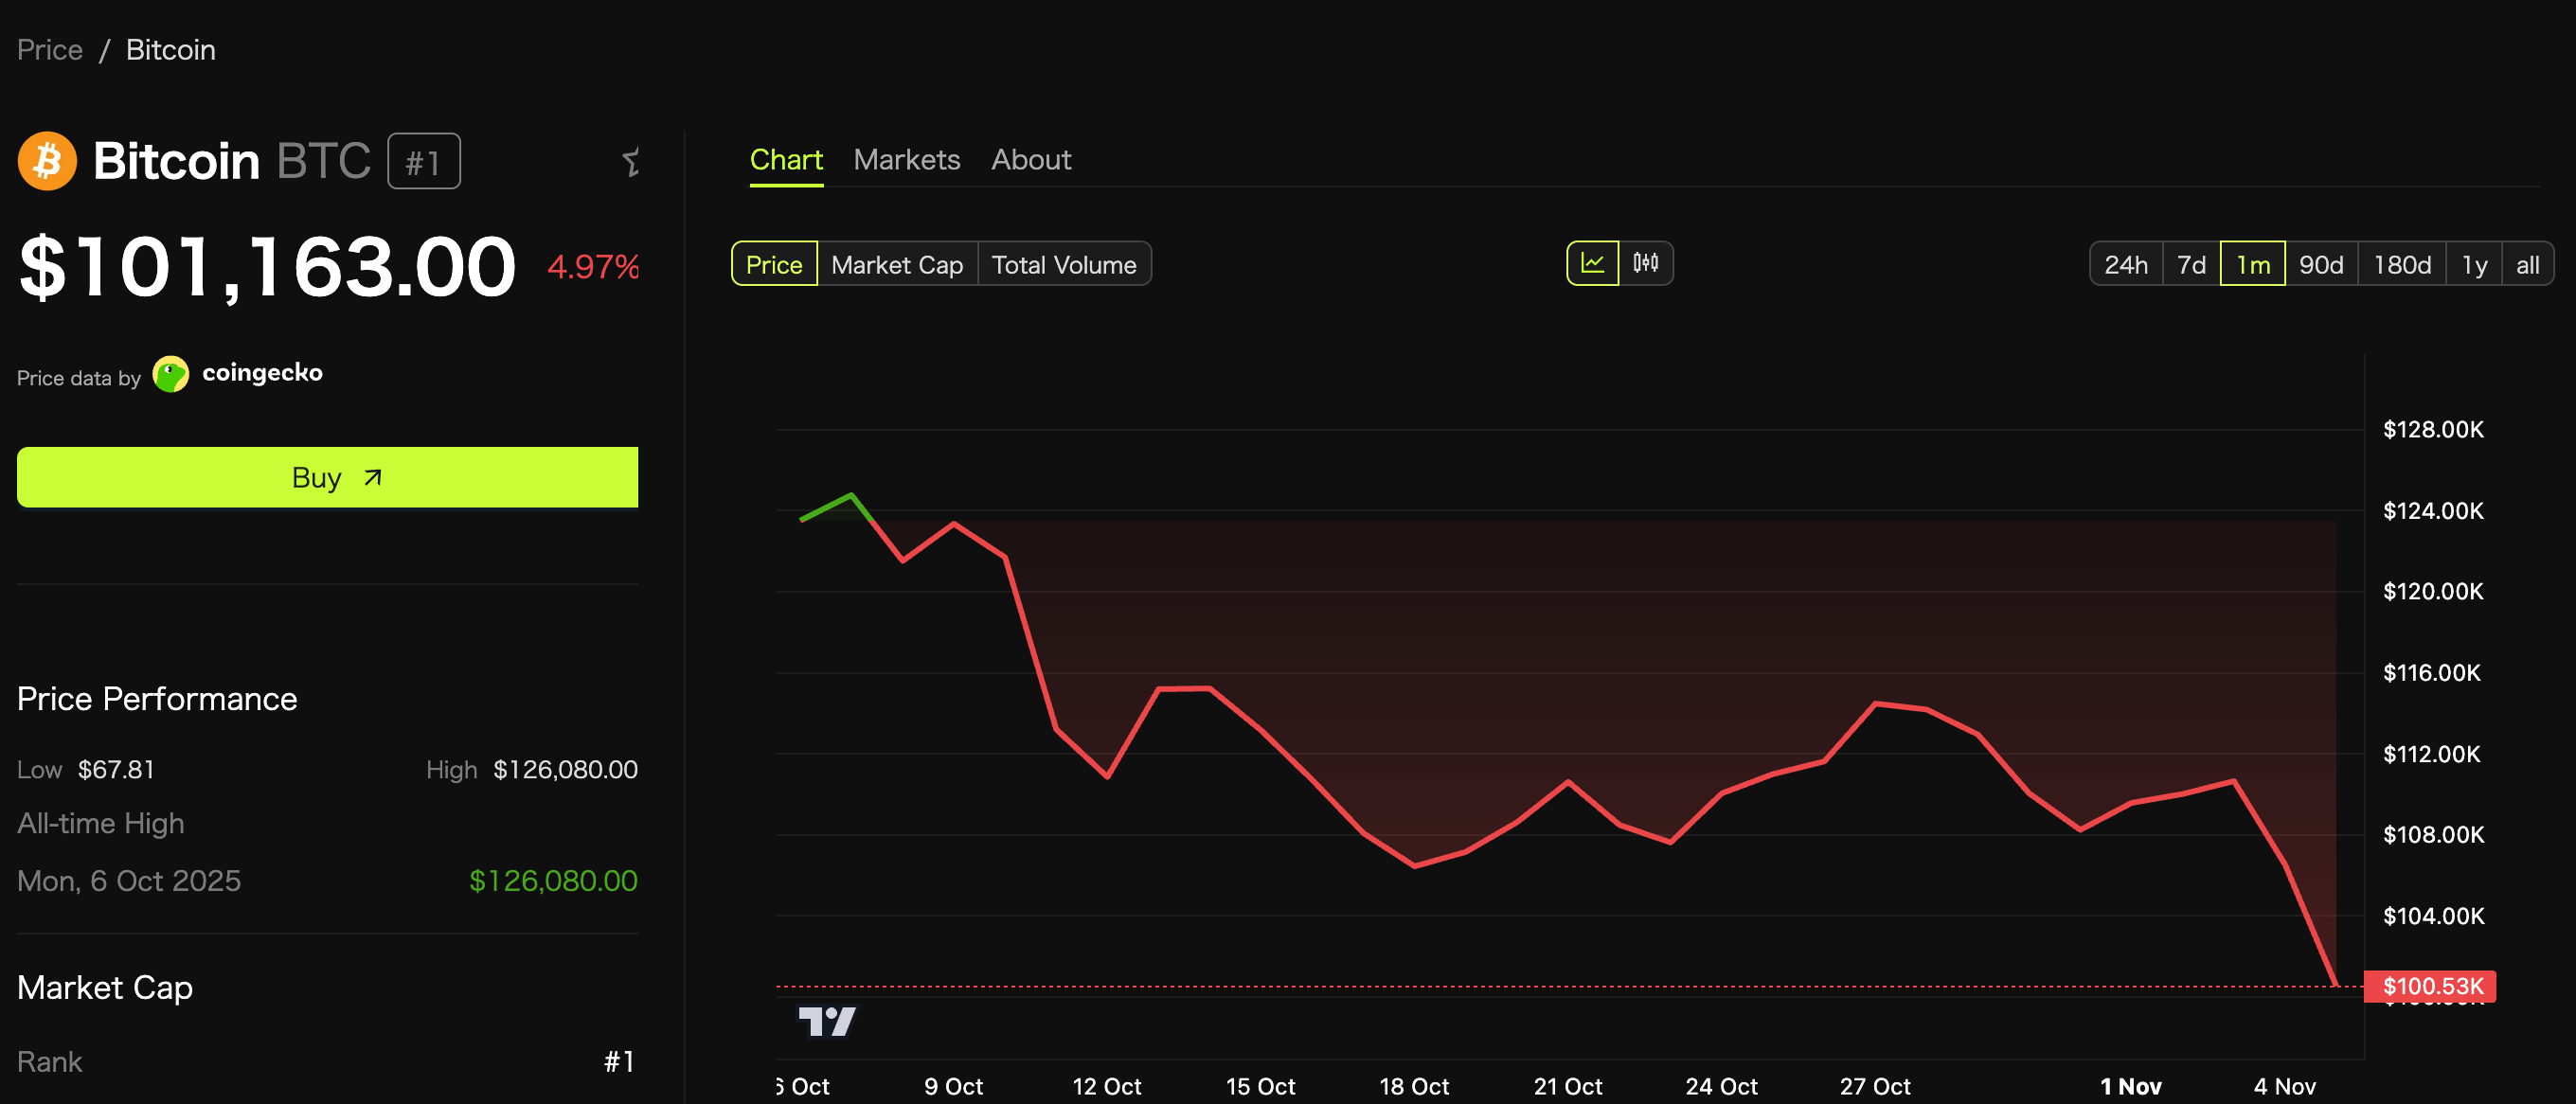Screen dimensions: 2576x1104
Task: Open the Markets tab
Action: (x=906, y=160)
